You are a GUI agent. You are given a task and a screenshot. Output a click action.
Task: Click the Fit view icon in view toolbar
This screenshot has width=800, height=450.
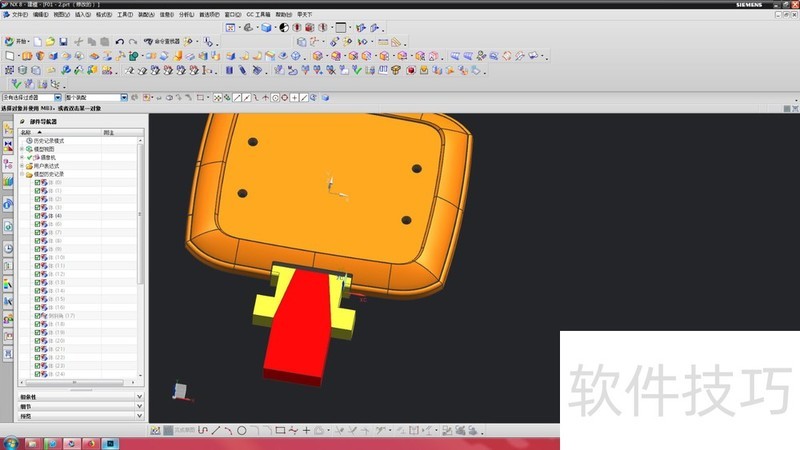click(x=231, y=28)
